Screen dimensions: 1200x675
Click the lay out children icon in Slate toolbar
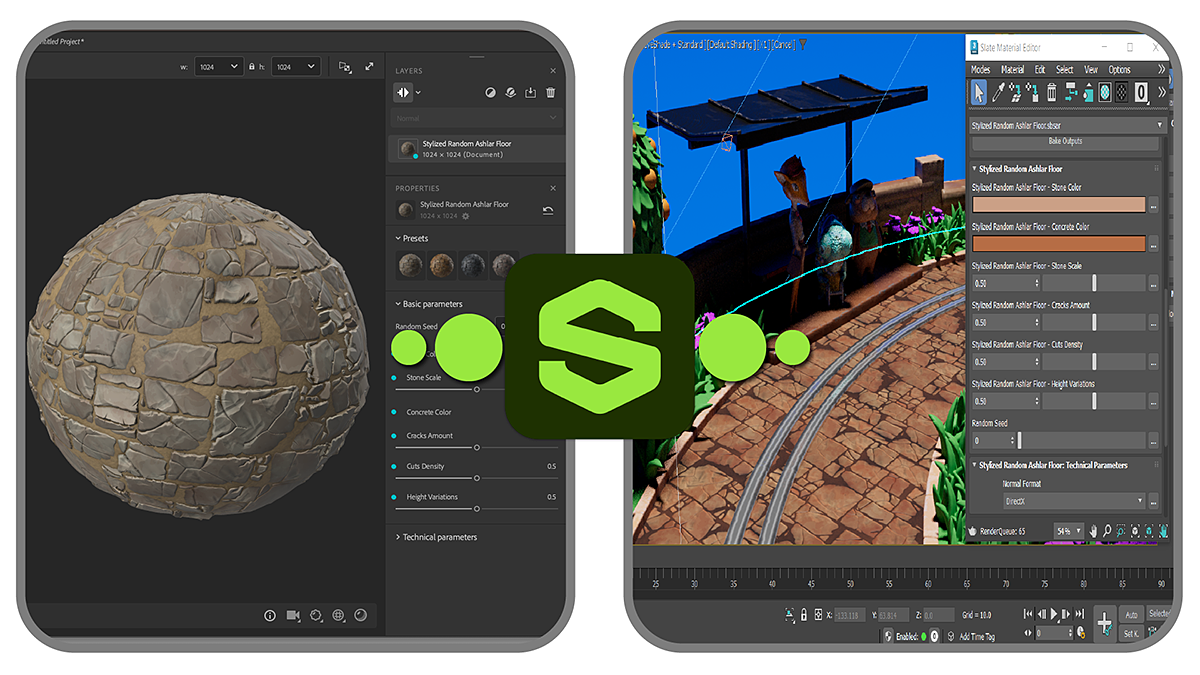1072,92
